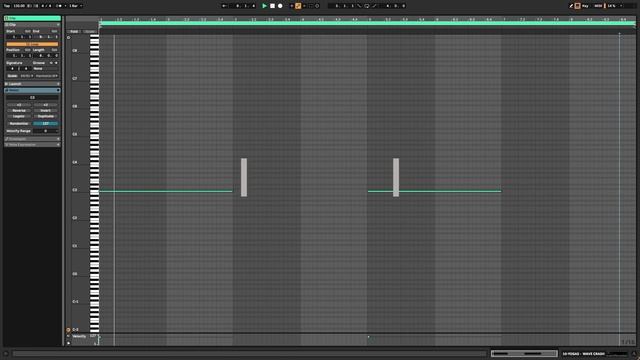Image resolution: width=640 pixels, height=360 pixels.
Task: Toggle the Fold button
Action: (74, 31)
